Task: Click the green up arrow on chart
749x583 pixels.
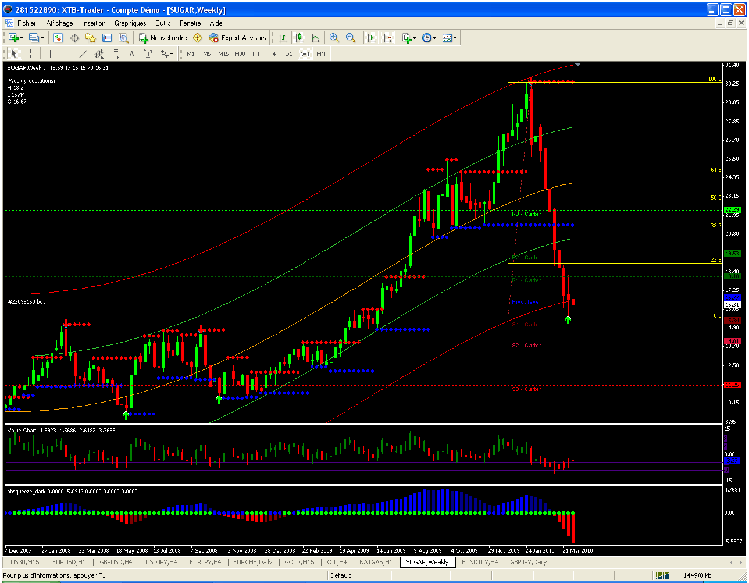Action: click(x=568, y=319)
